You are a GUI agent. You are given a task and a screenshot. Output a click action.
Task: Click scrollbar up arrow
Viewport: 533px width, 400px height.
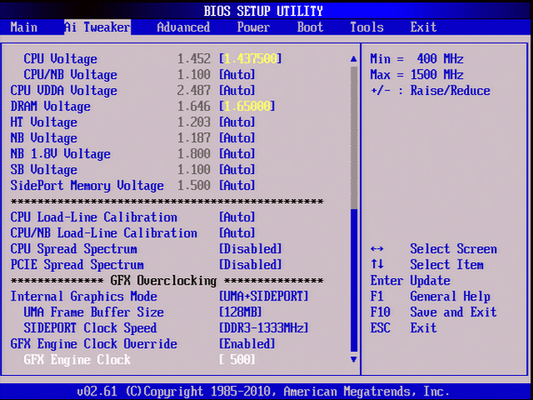354,59
